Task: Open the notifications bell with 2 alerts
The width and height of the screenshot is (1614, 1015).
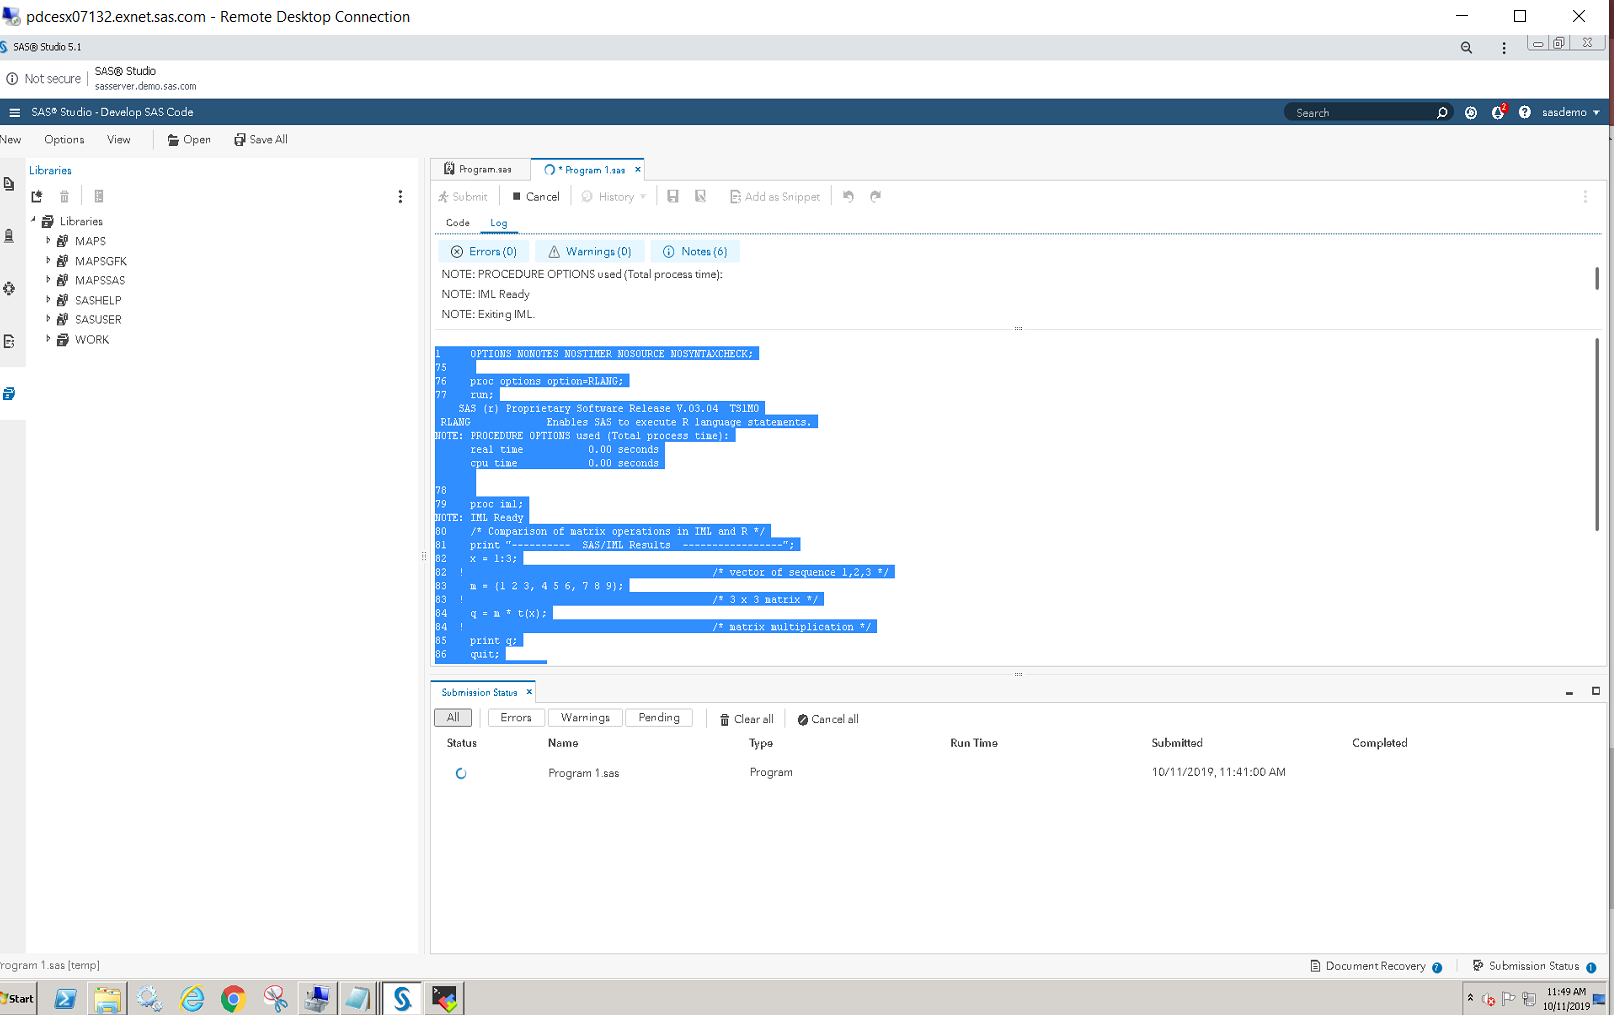Action: coord(1497,112)
